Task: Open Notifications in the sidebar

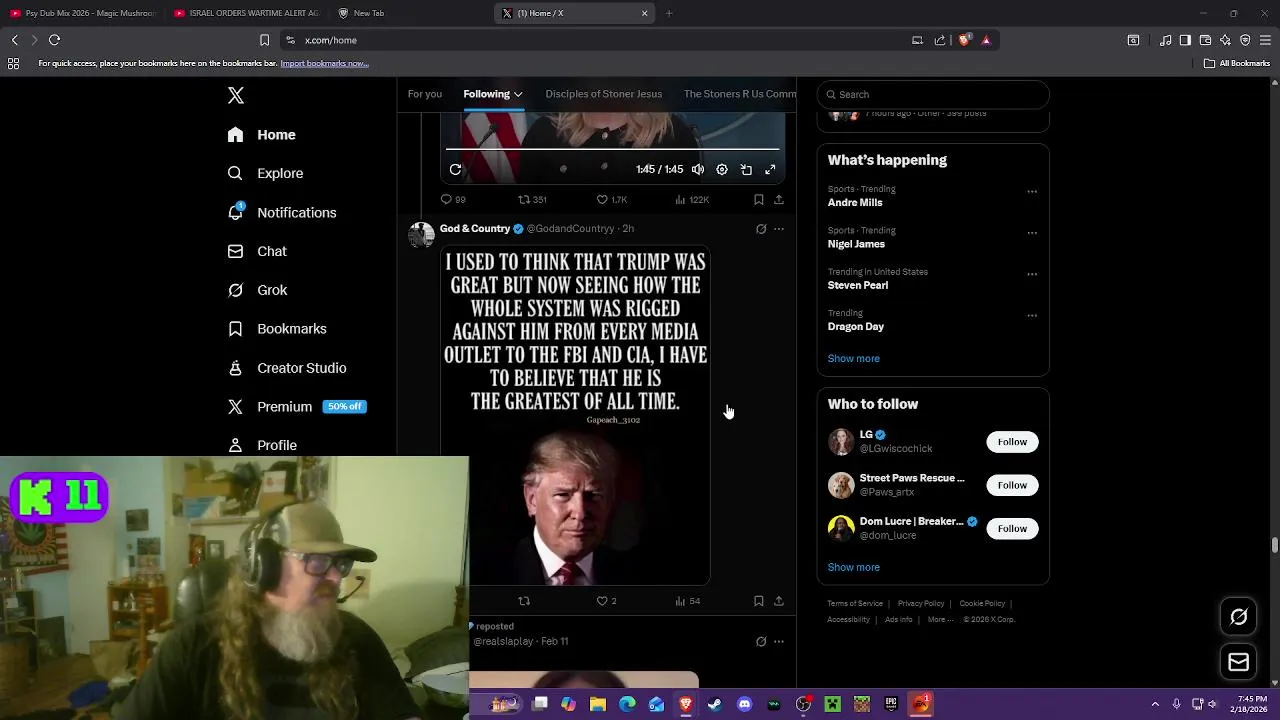Action: [x=282, y=213]
